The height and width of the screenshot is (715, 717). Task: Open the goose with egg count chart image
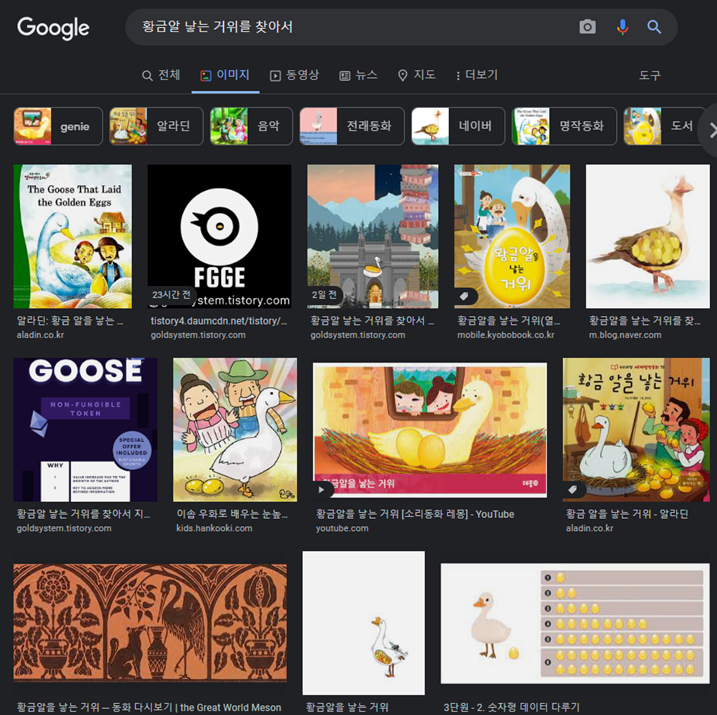click(575, 624)
